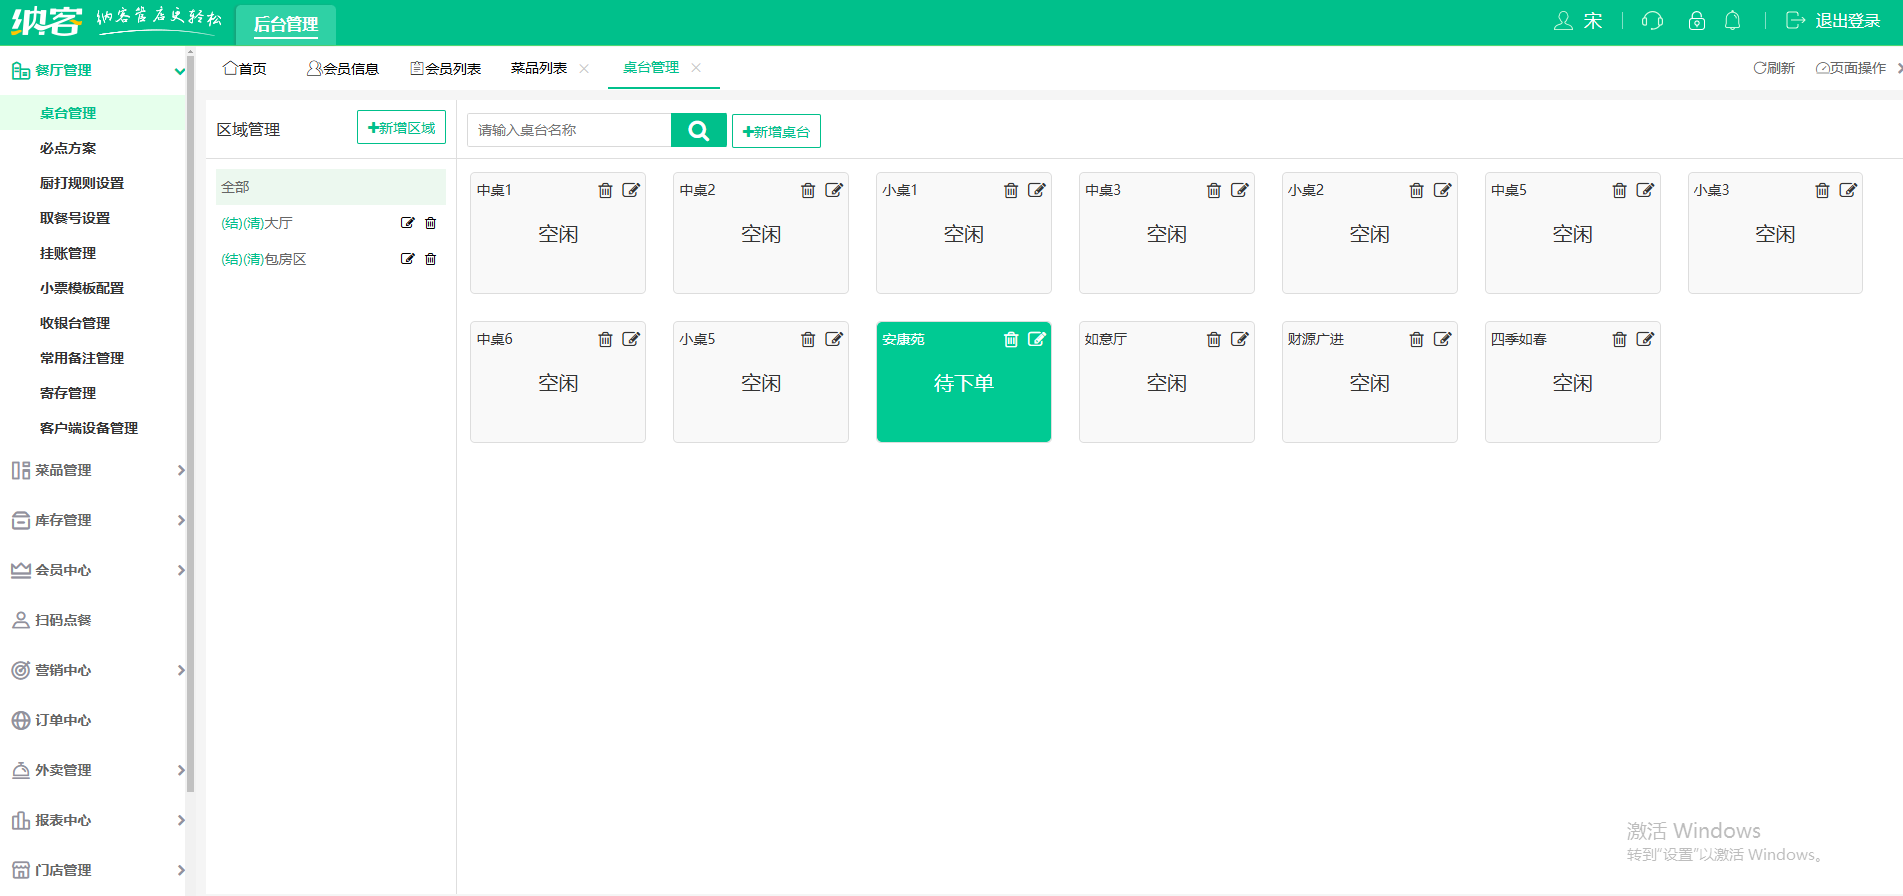Click the lock screen icon
This screenshot has height=896, width=1903.
[1696, 21]
